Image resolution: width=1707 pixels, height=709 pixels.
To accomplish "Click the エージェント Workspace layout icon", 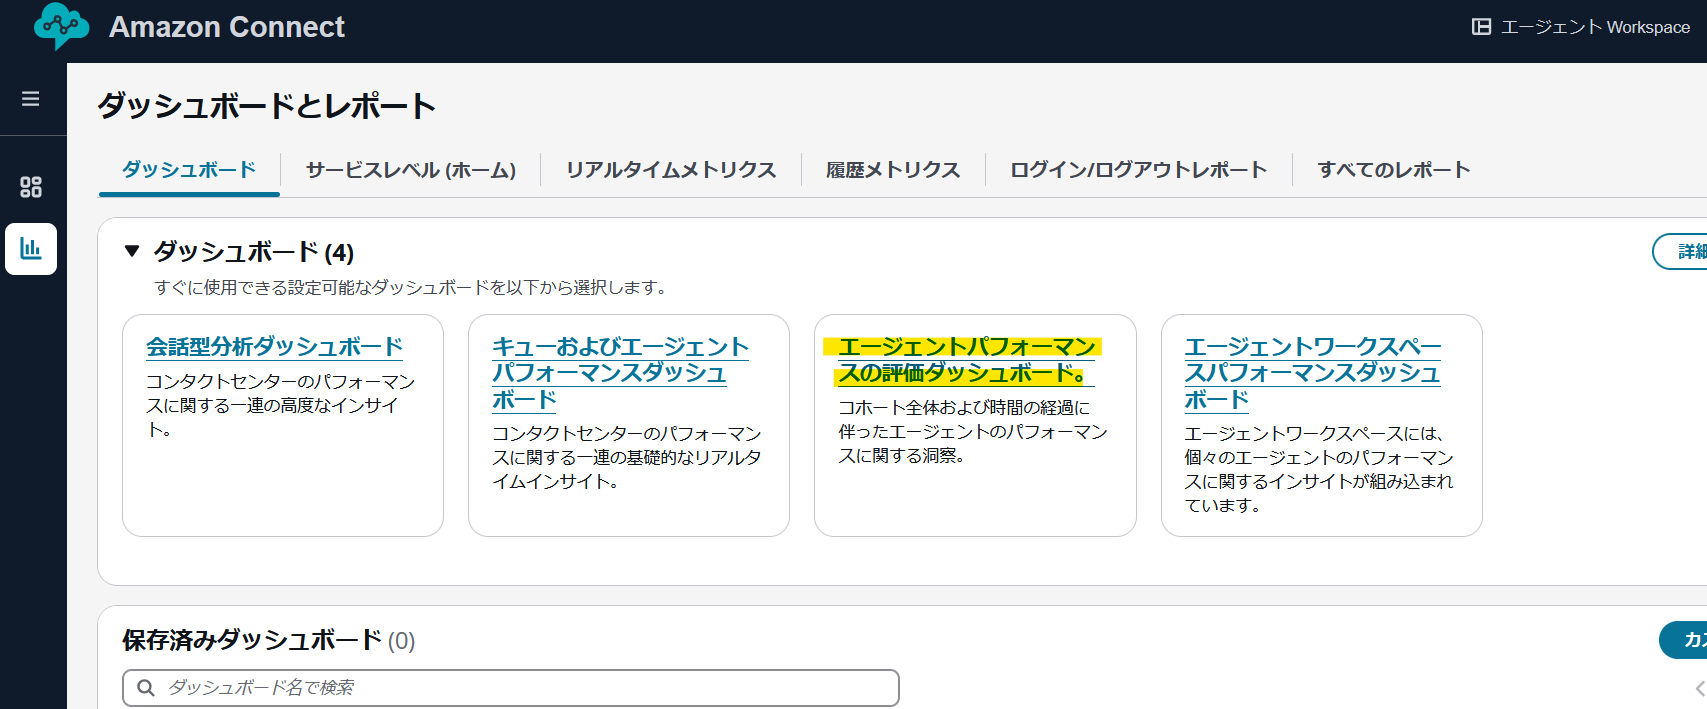I will (1481, 27).
